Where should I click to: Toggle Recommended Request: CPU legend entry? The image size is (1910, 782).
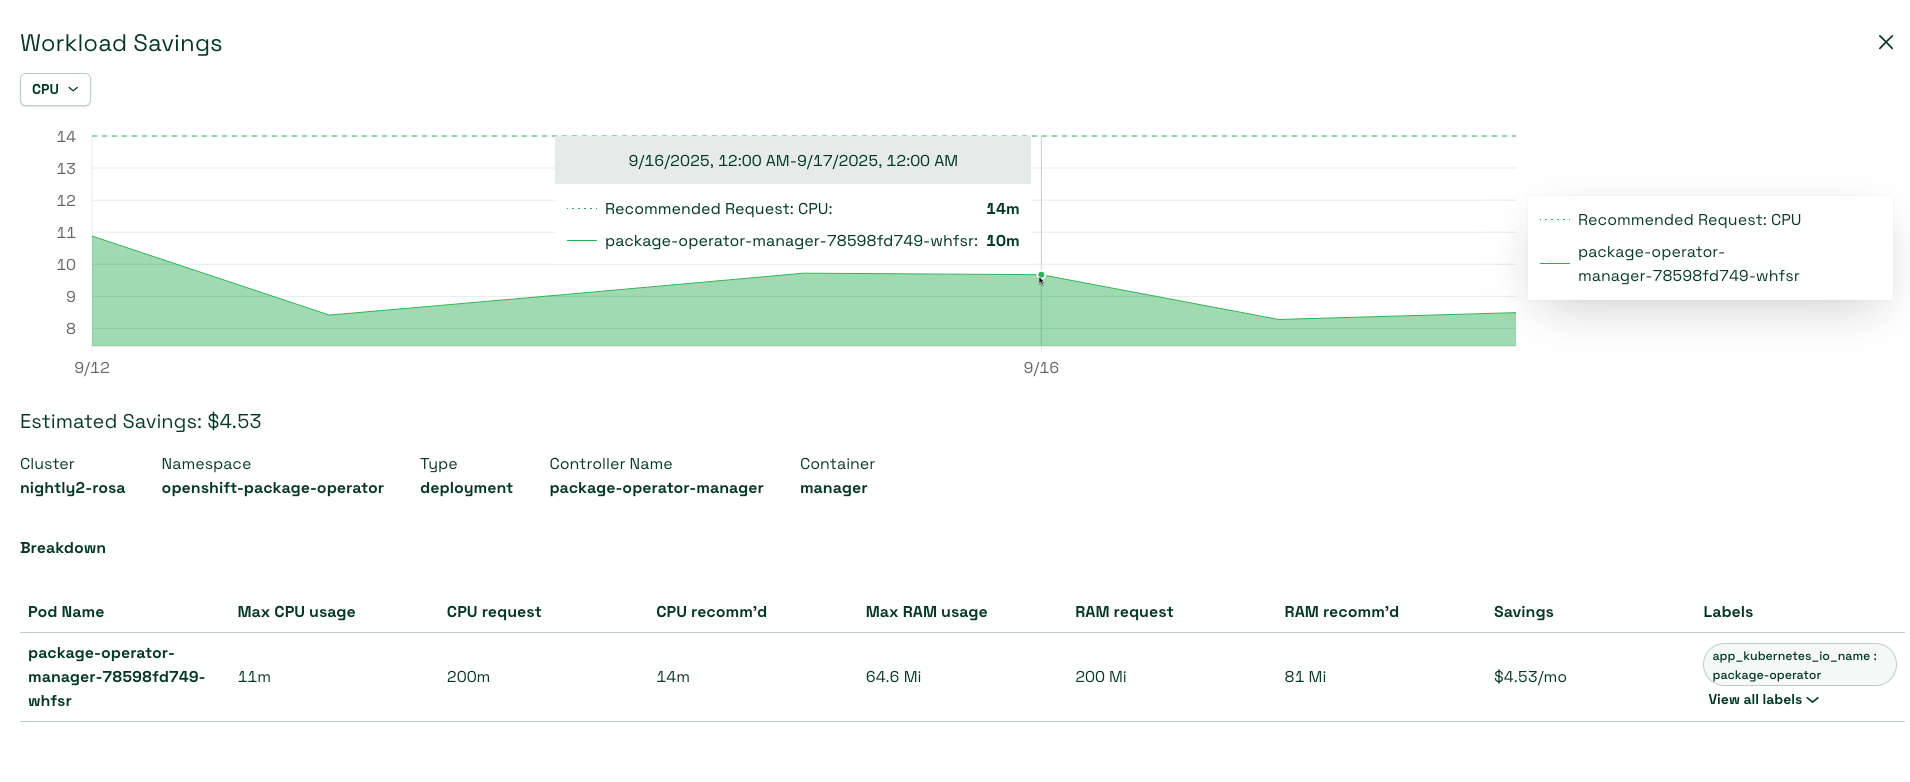coord(1688,220)
